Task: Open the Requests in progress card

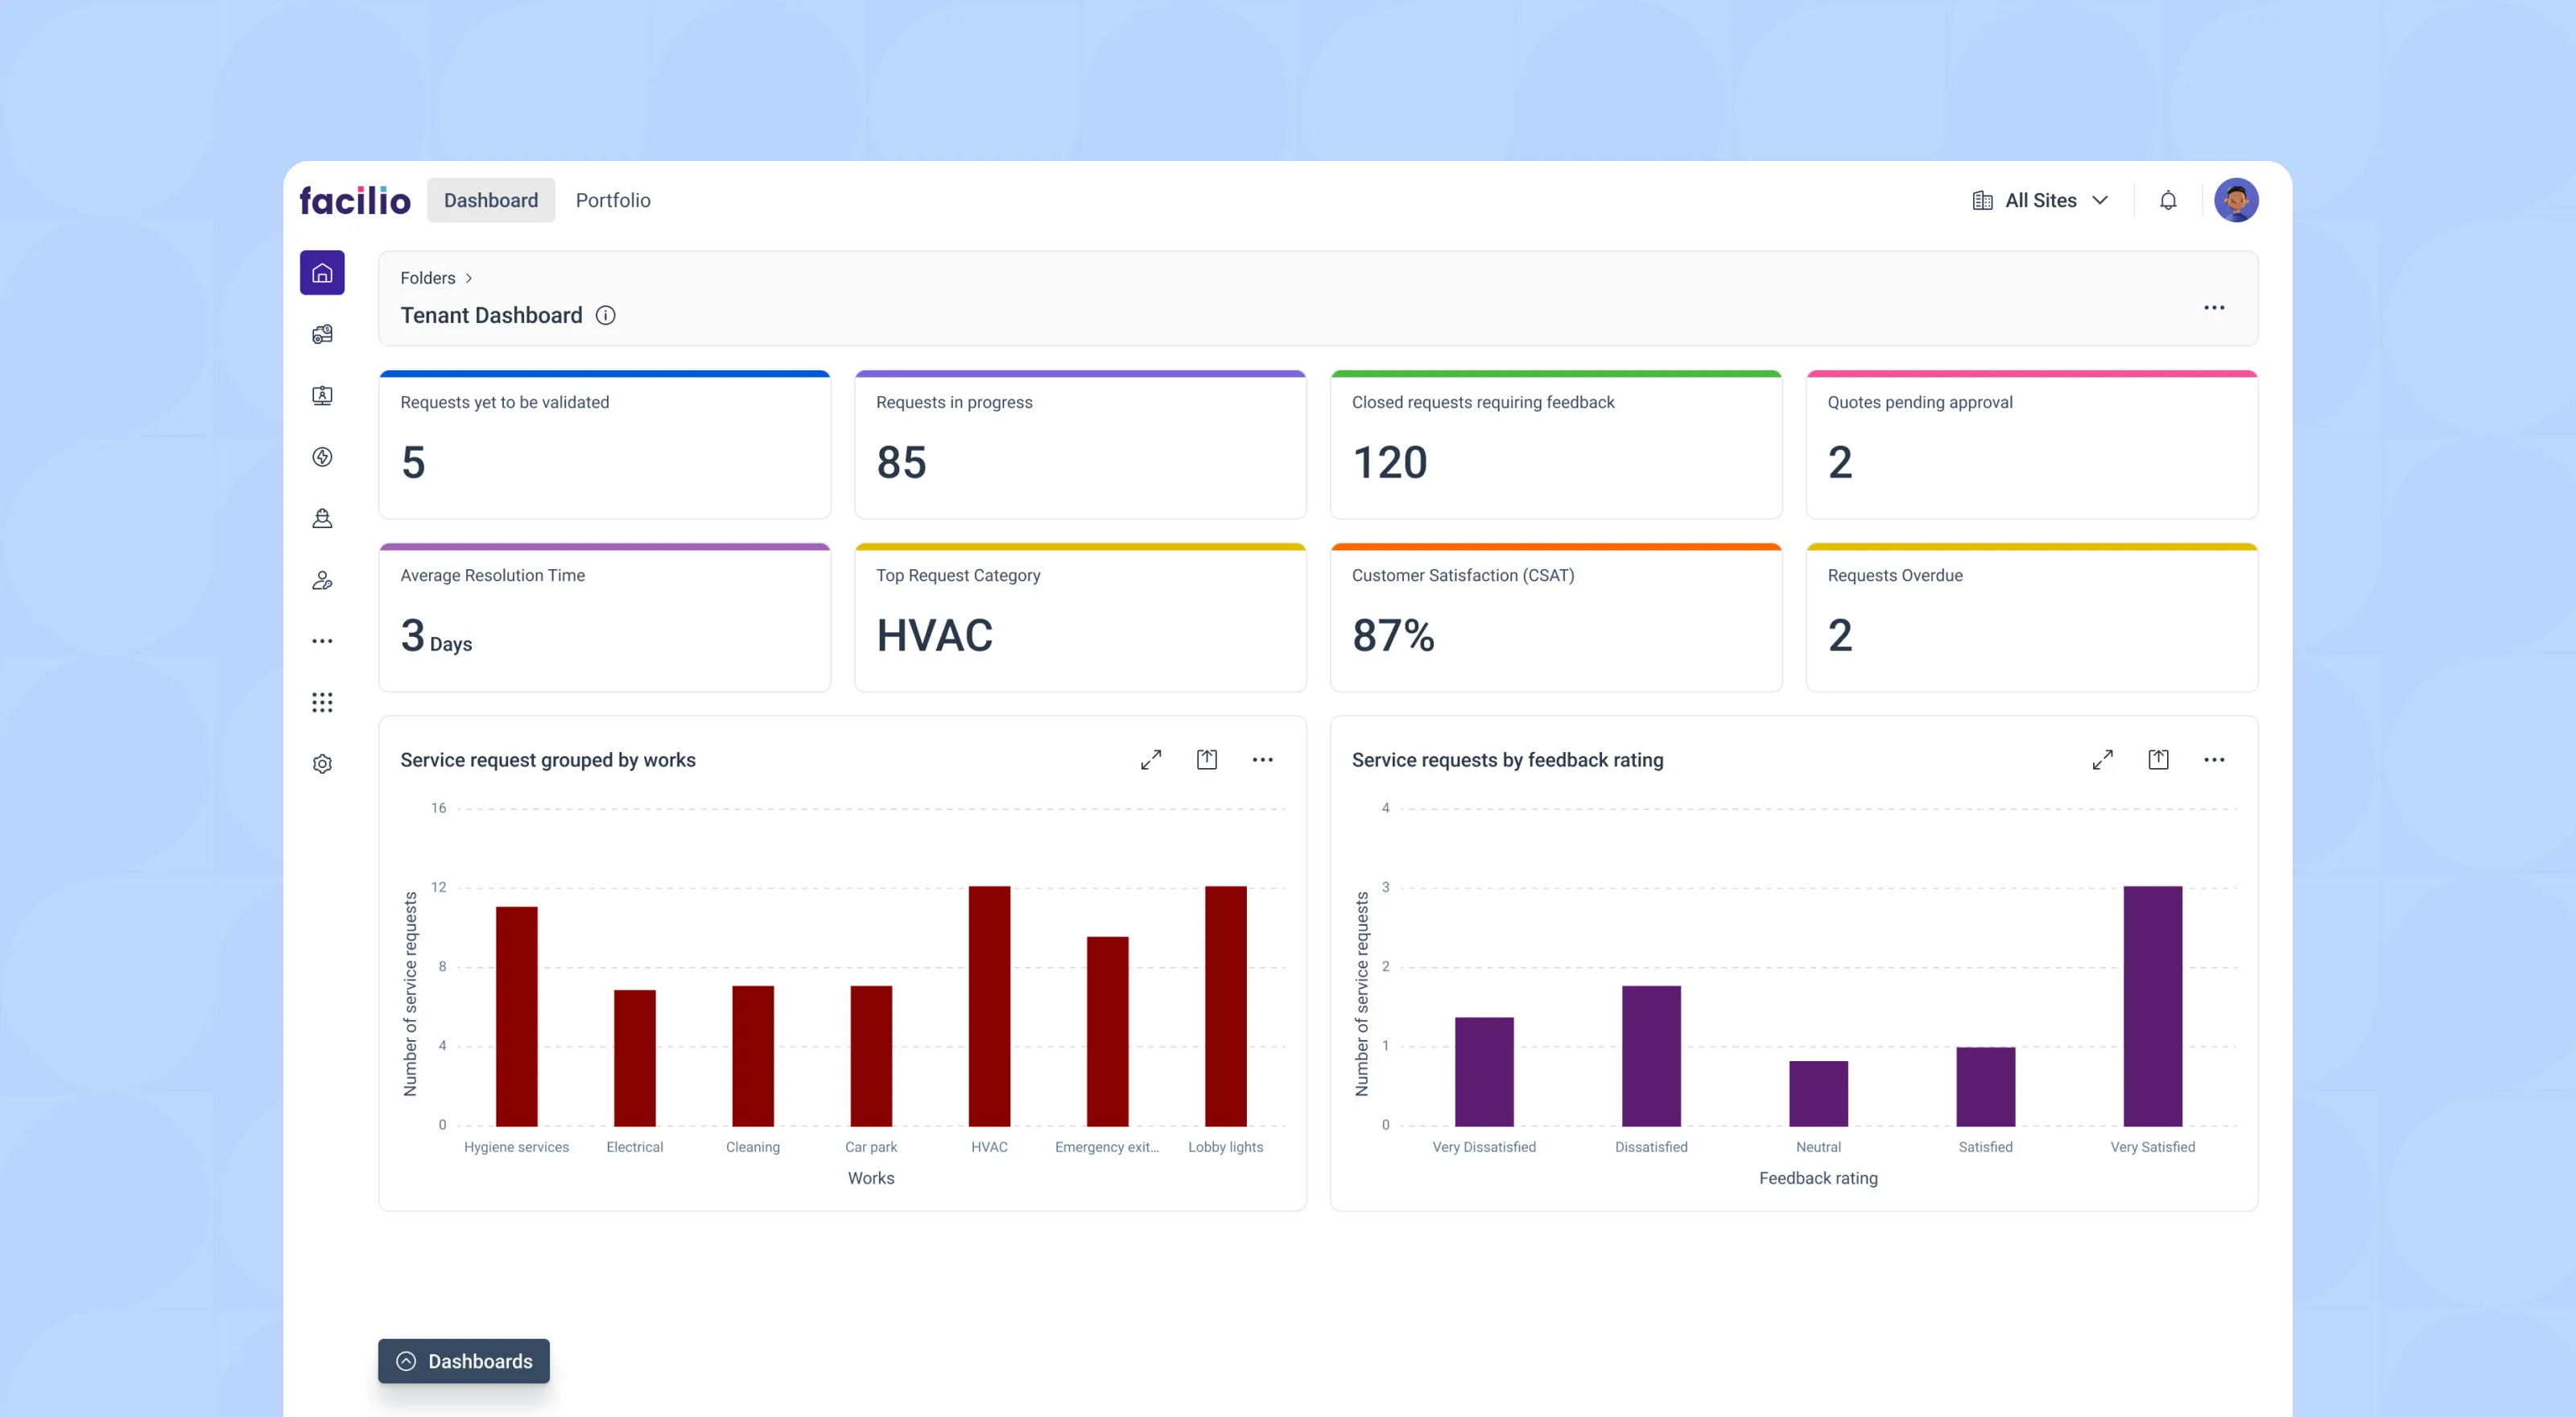Action: click(1080, 445)
